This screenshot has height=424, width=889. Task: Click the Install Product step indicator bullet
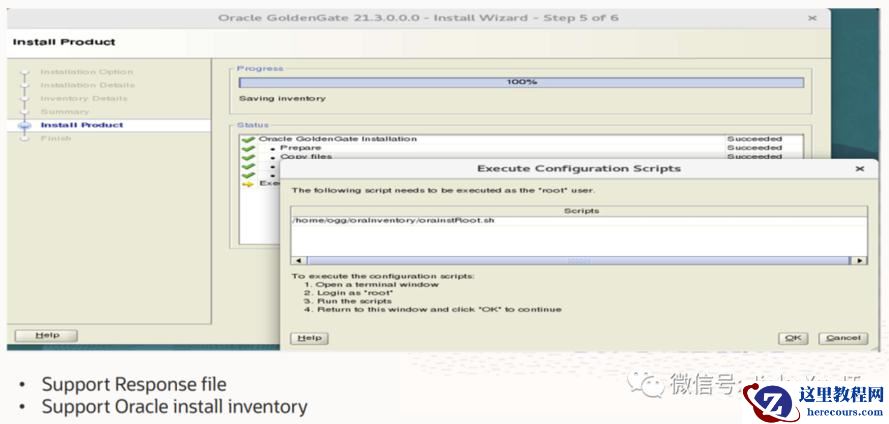(x=26, y=126)
